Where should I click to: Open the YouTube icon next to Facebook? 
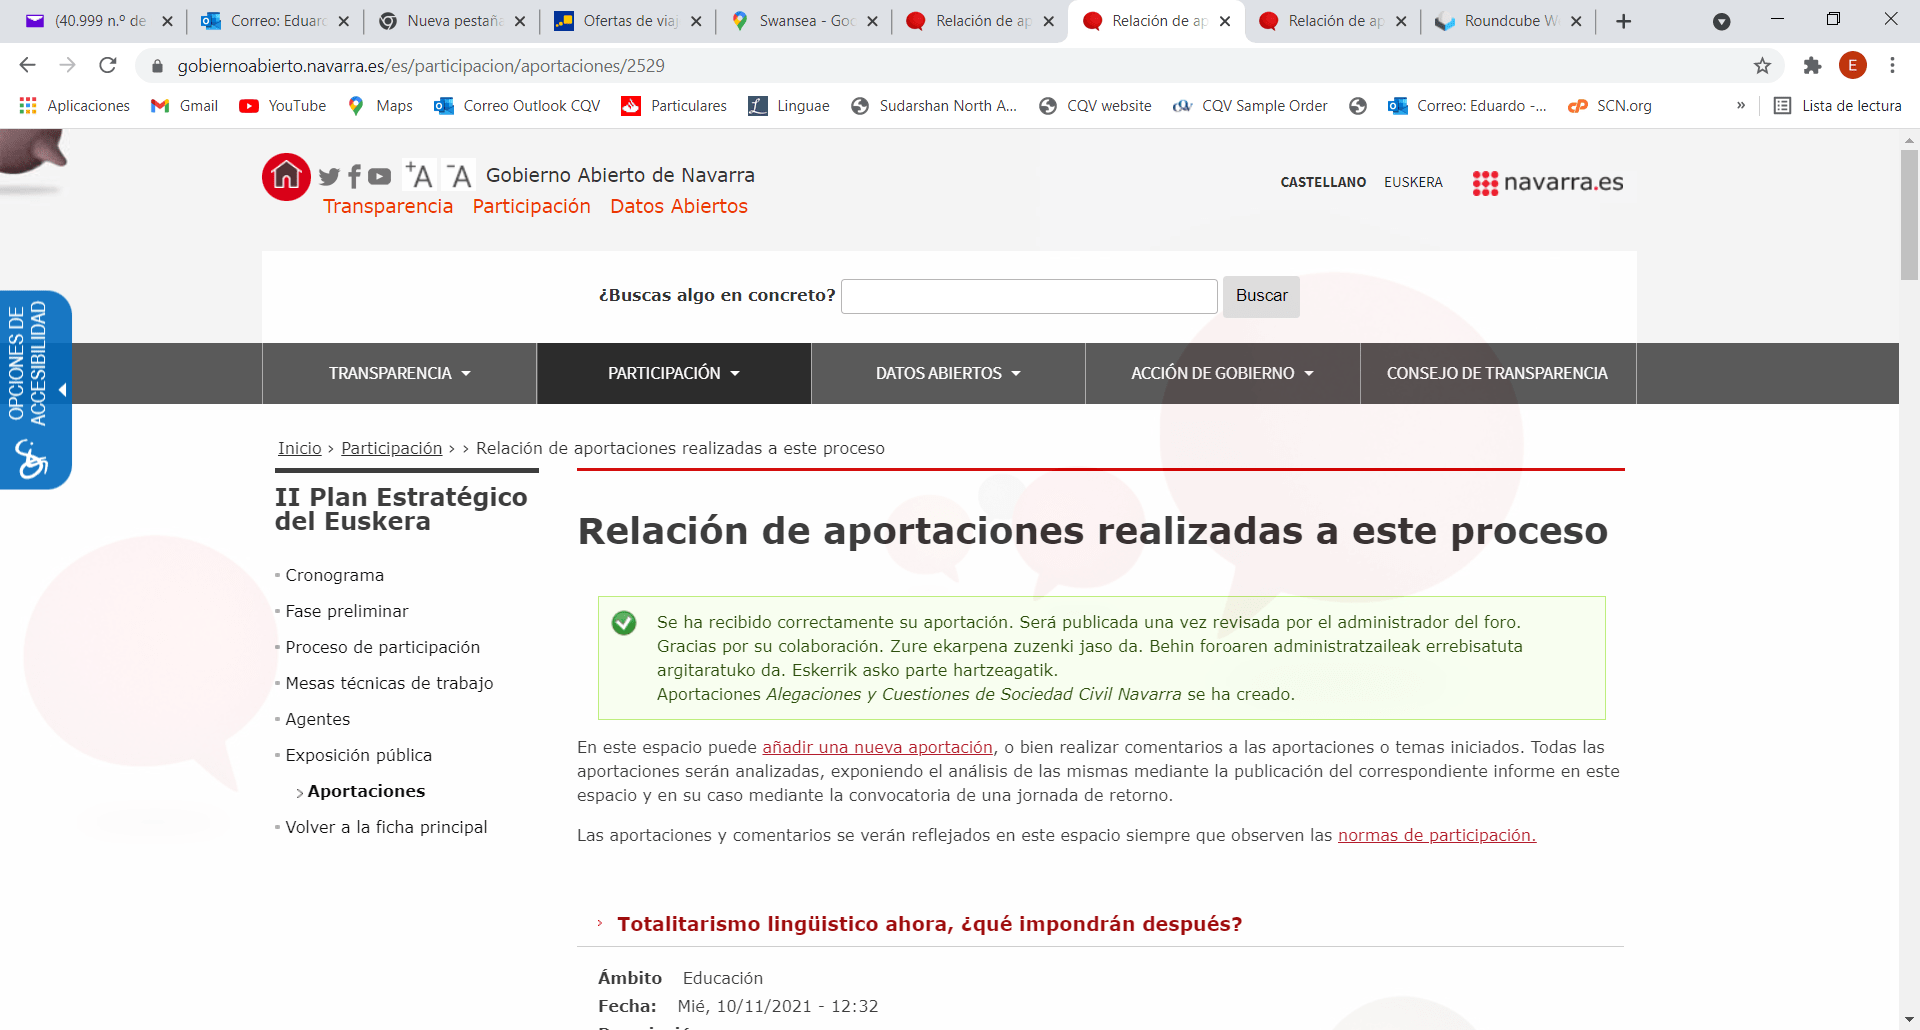tap(379, 176)
